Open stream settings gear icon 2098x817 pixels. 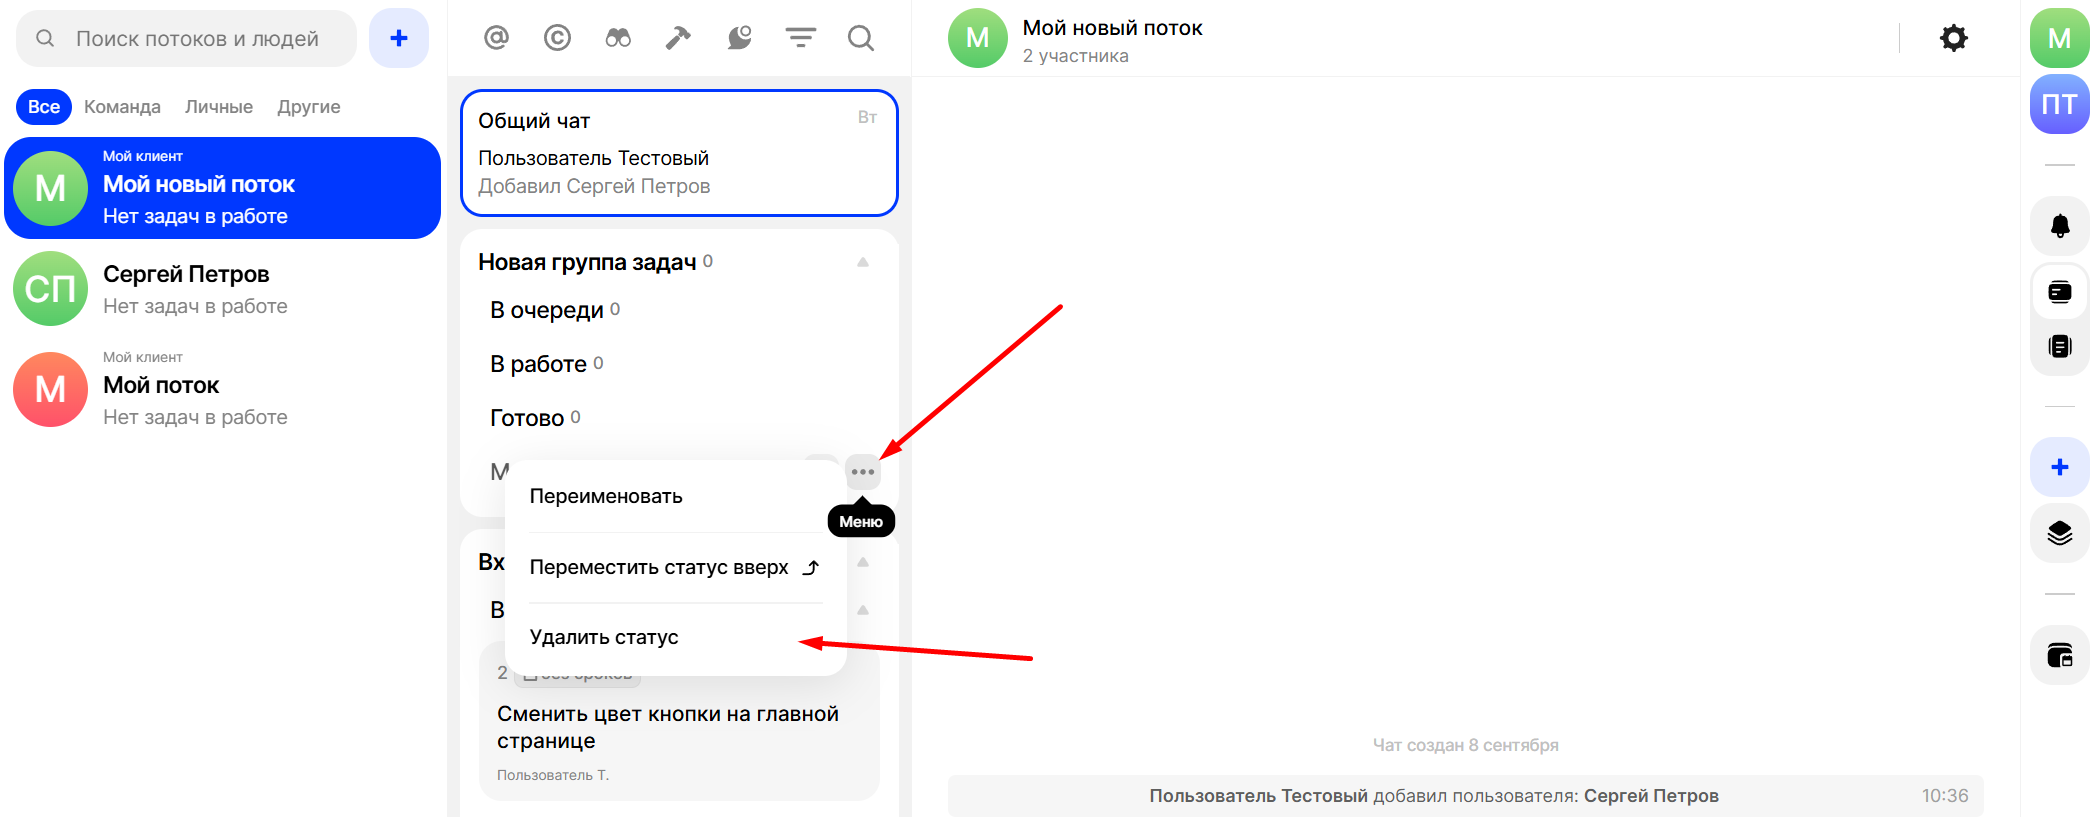tap(1953, 38)
